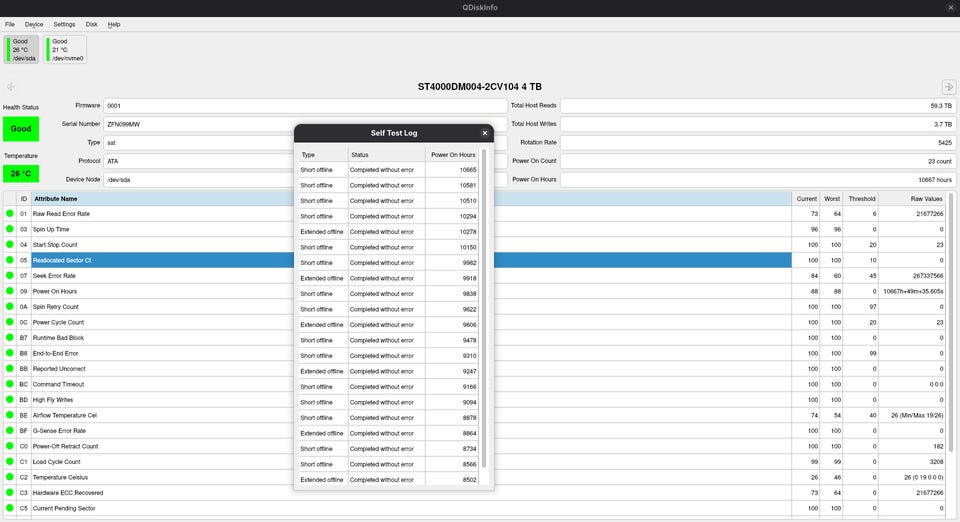Image resolution: width=960 pixels, height=522 pixels.
Task: Click green status dot for Spin Retry Count
Action: (10, 307)
